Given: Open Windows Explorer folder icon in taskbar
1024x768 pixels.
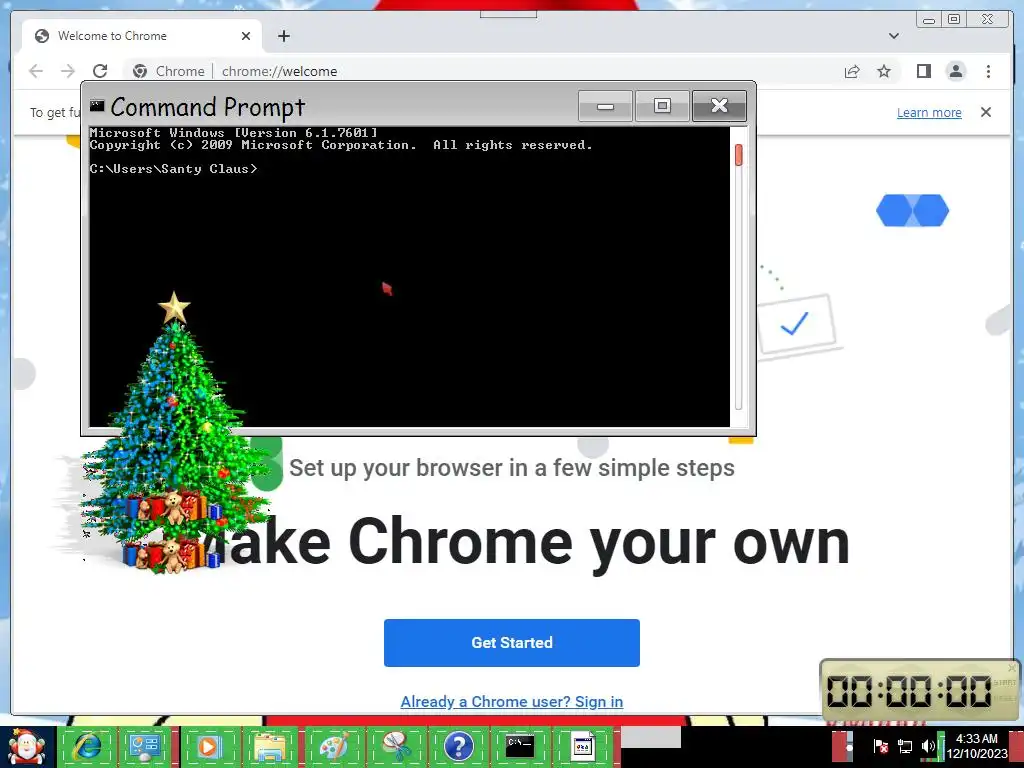Looking at the screenshot, I should pos(271,747).
